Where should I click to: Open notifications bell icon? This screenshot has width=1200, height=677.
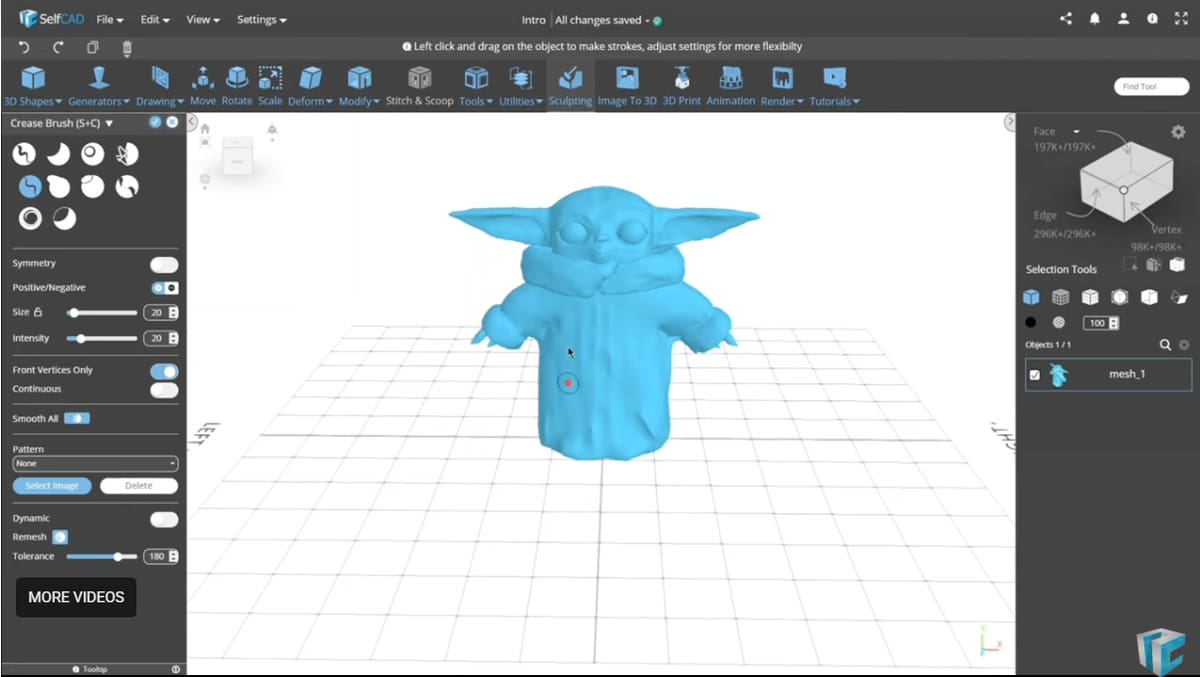(1095, 18)
